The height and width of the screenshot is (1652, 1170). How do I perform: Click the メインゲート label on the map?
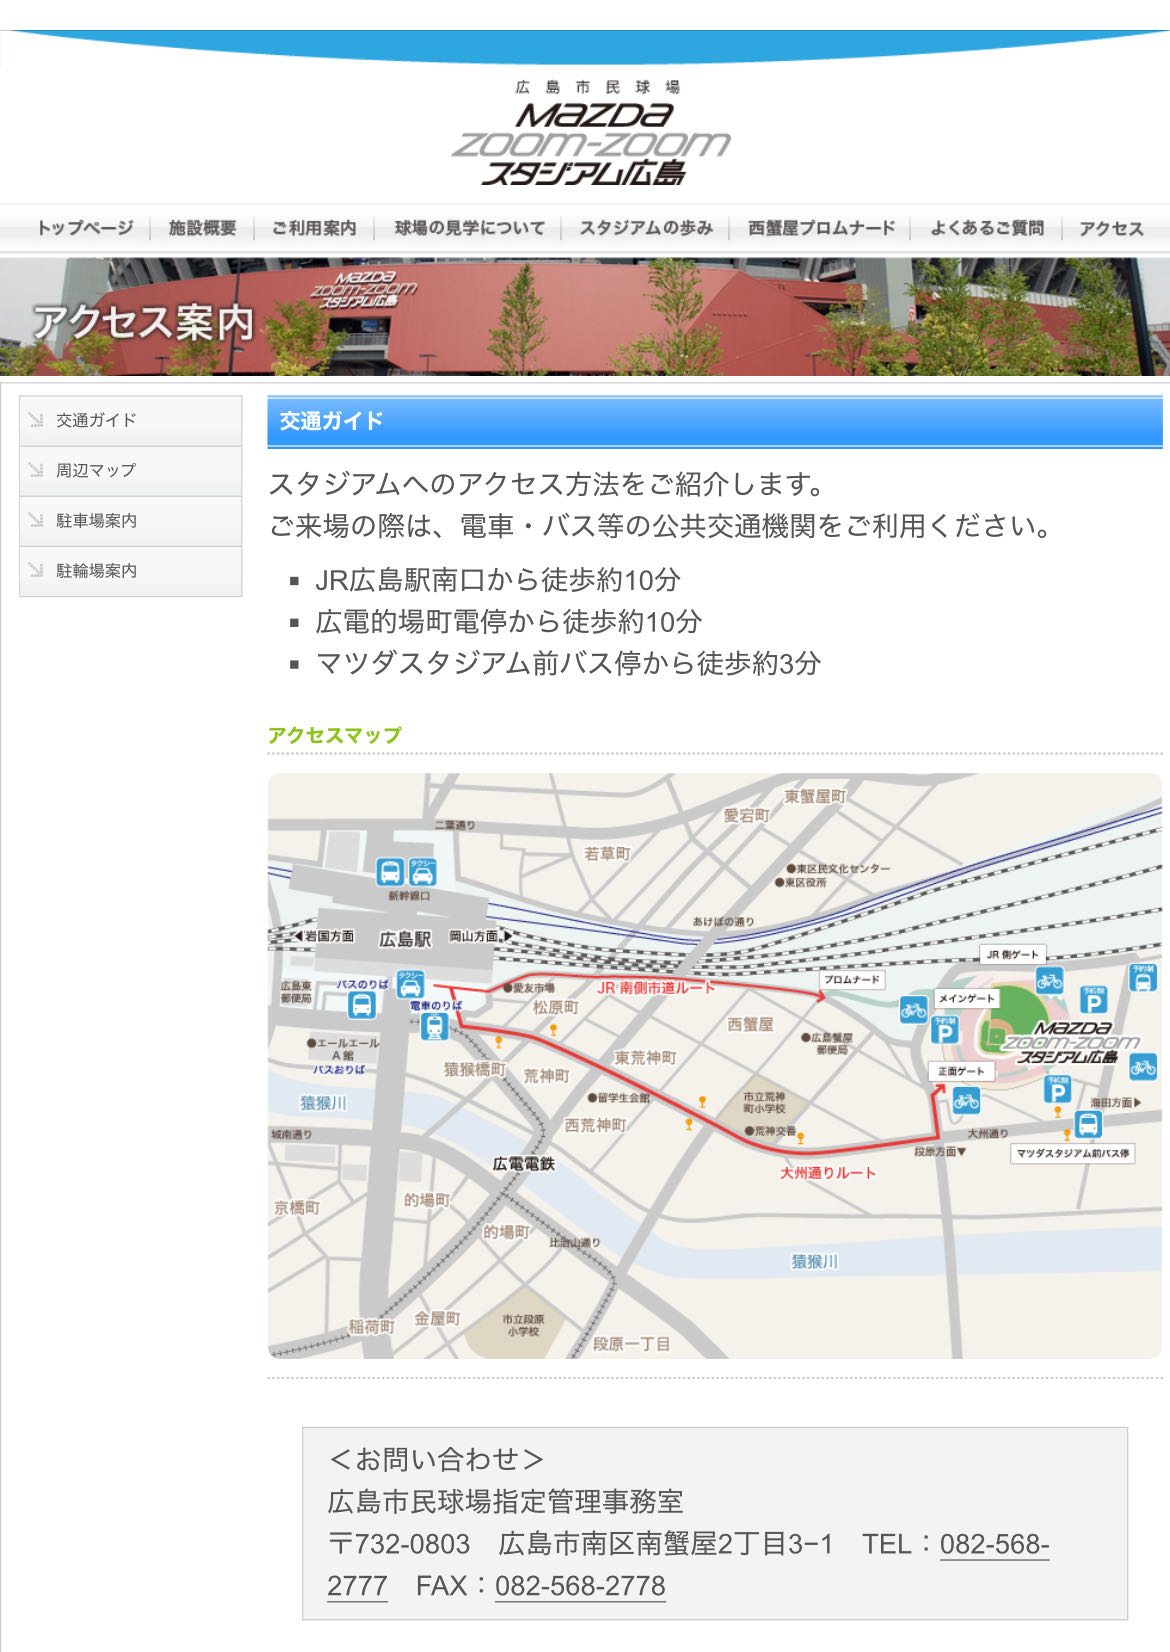tap(966, 998)
